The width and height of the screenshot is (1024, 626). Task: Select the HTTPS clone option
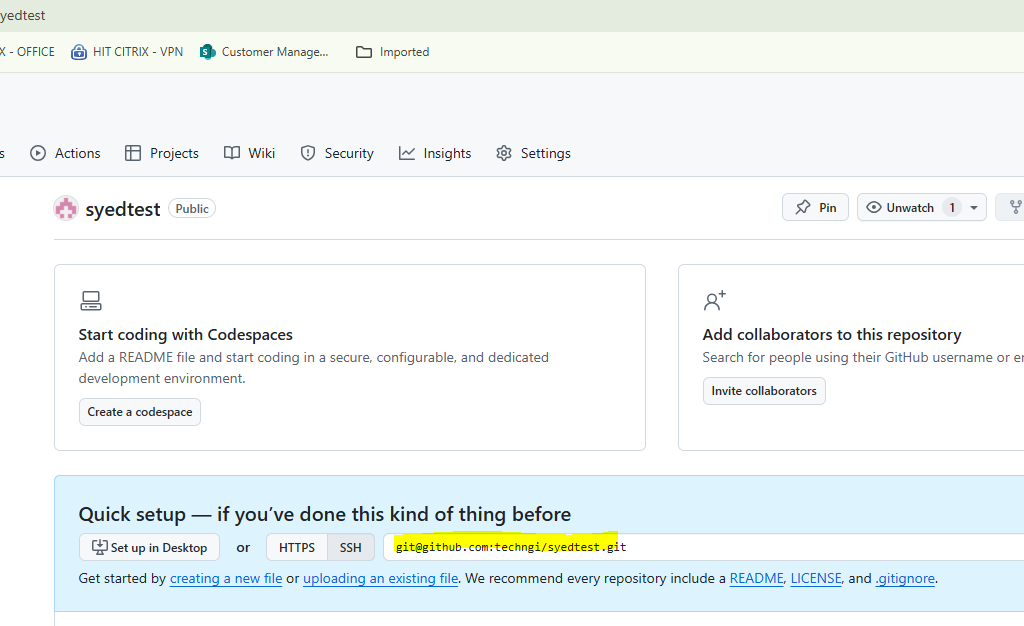296,548
